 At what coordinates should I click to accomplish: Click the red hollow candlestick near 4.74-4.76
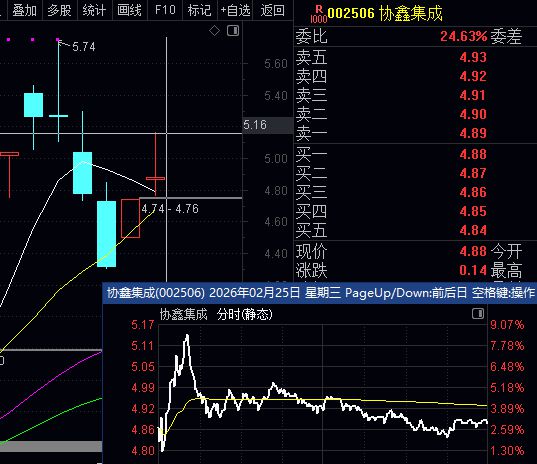[x=130, y=218]
